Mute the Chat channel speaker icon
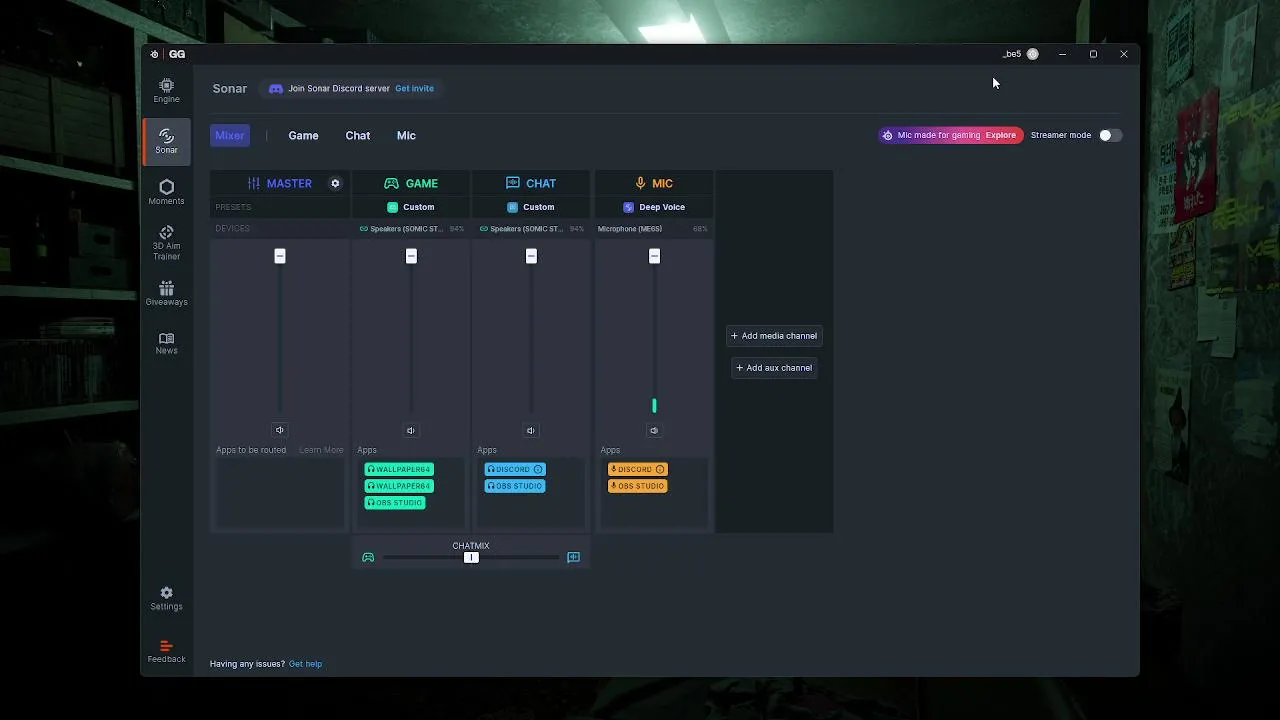 pos(531,430)
